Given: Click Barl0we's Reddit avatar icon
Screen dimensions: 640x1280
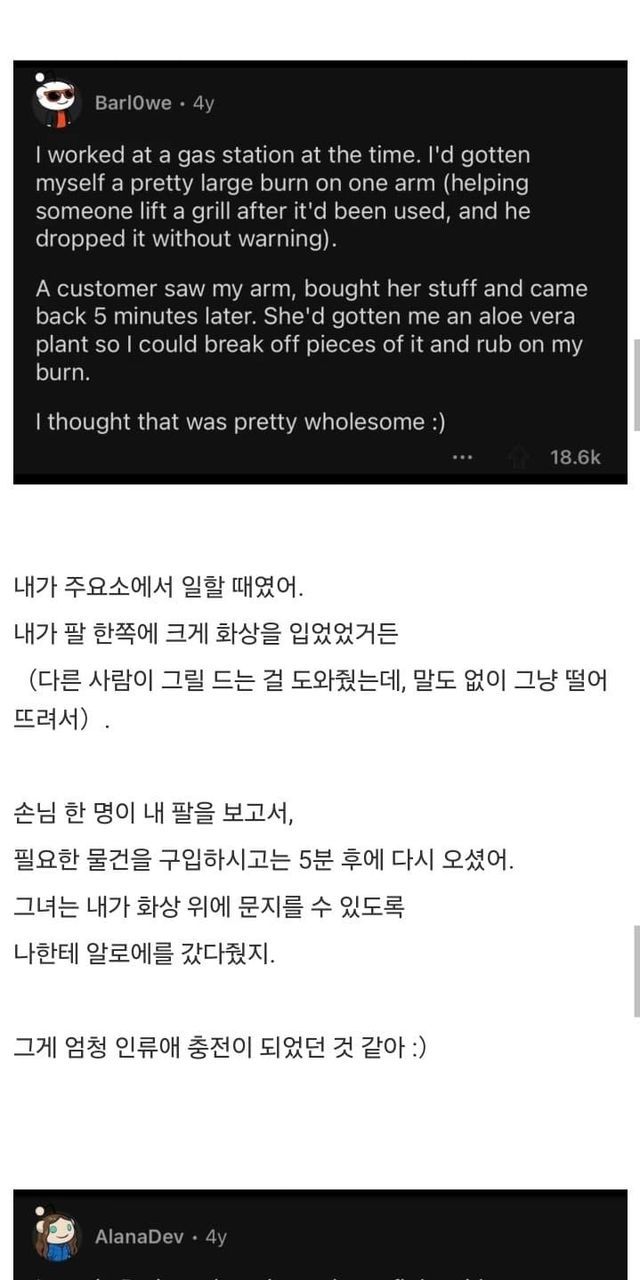Looking at the screenshot, I should [55, 101].
